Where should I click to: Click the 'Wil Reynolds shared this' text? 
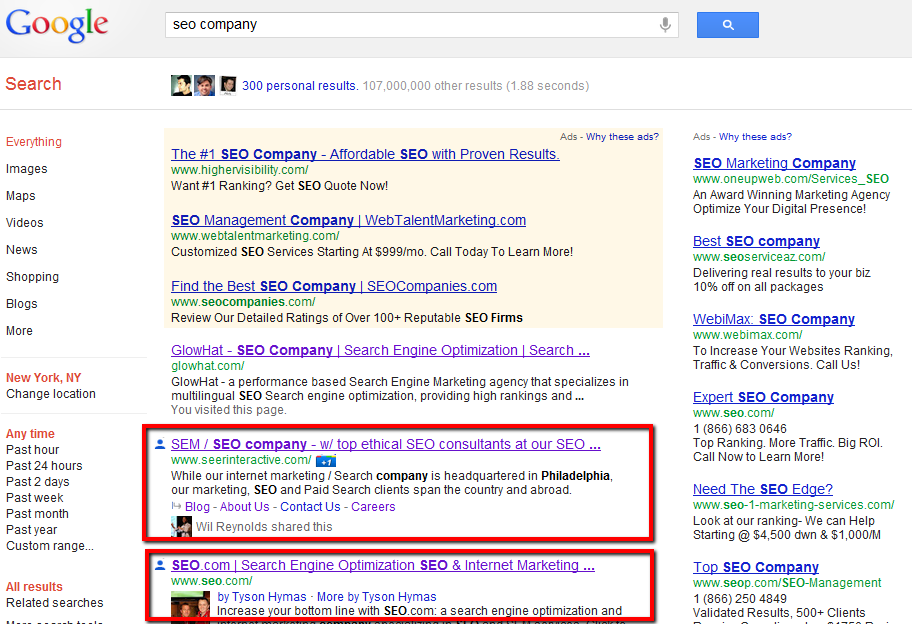point(264,527)
